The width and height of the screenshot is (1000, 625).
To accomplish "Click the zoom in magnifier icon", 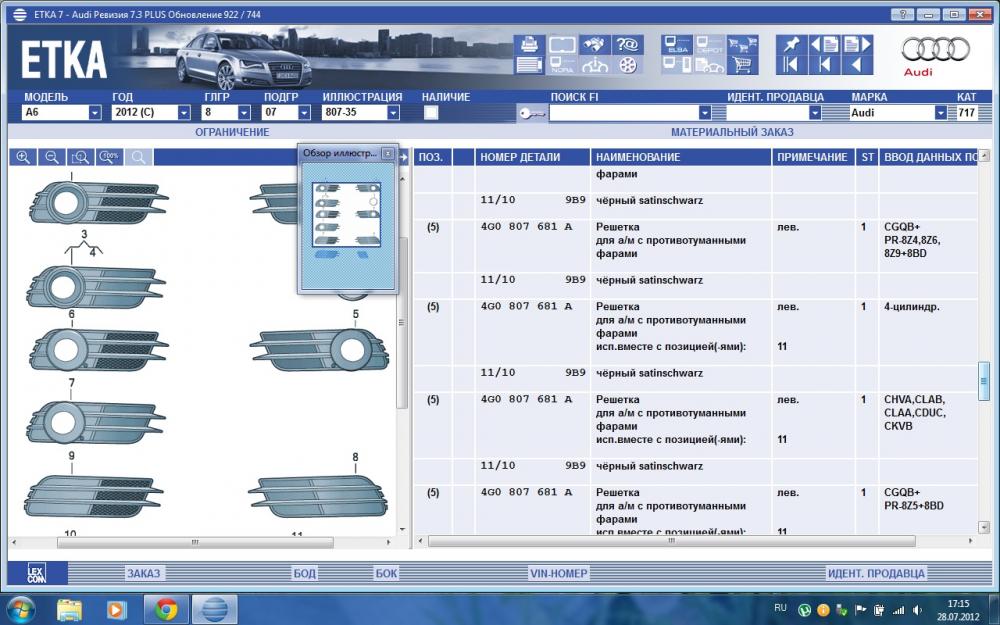I will click(23, 158).
